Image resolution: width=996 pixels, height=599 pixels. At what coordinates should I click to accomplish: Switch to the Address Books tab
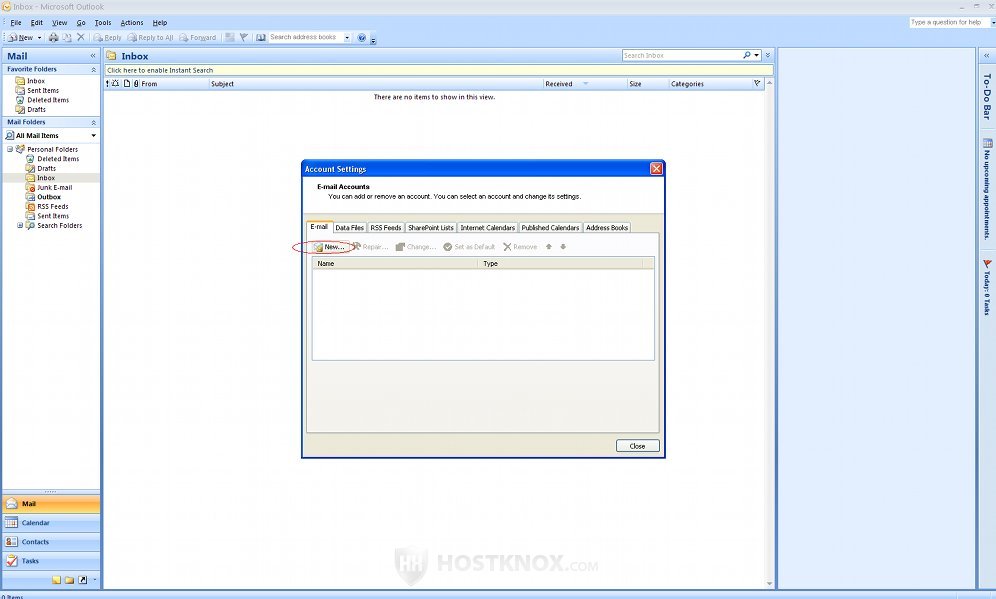607,227
